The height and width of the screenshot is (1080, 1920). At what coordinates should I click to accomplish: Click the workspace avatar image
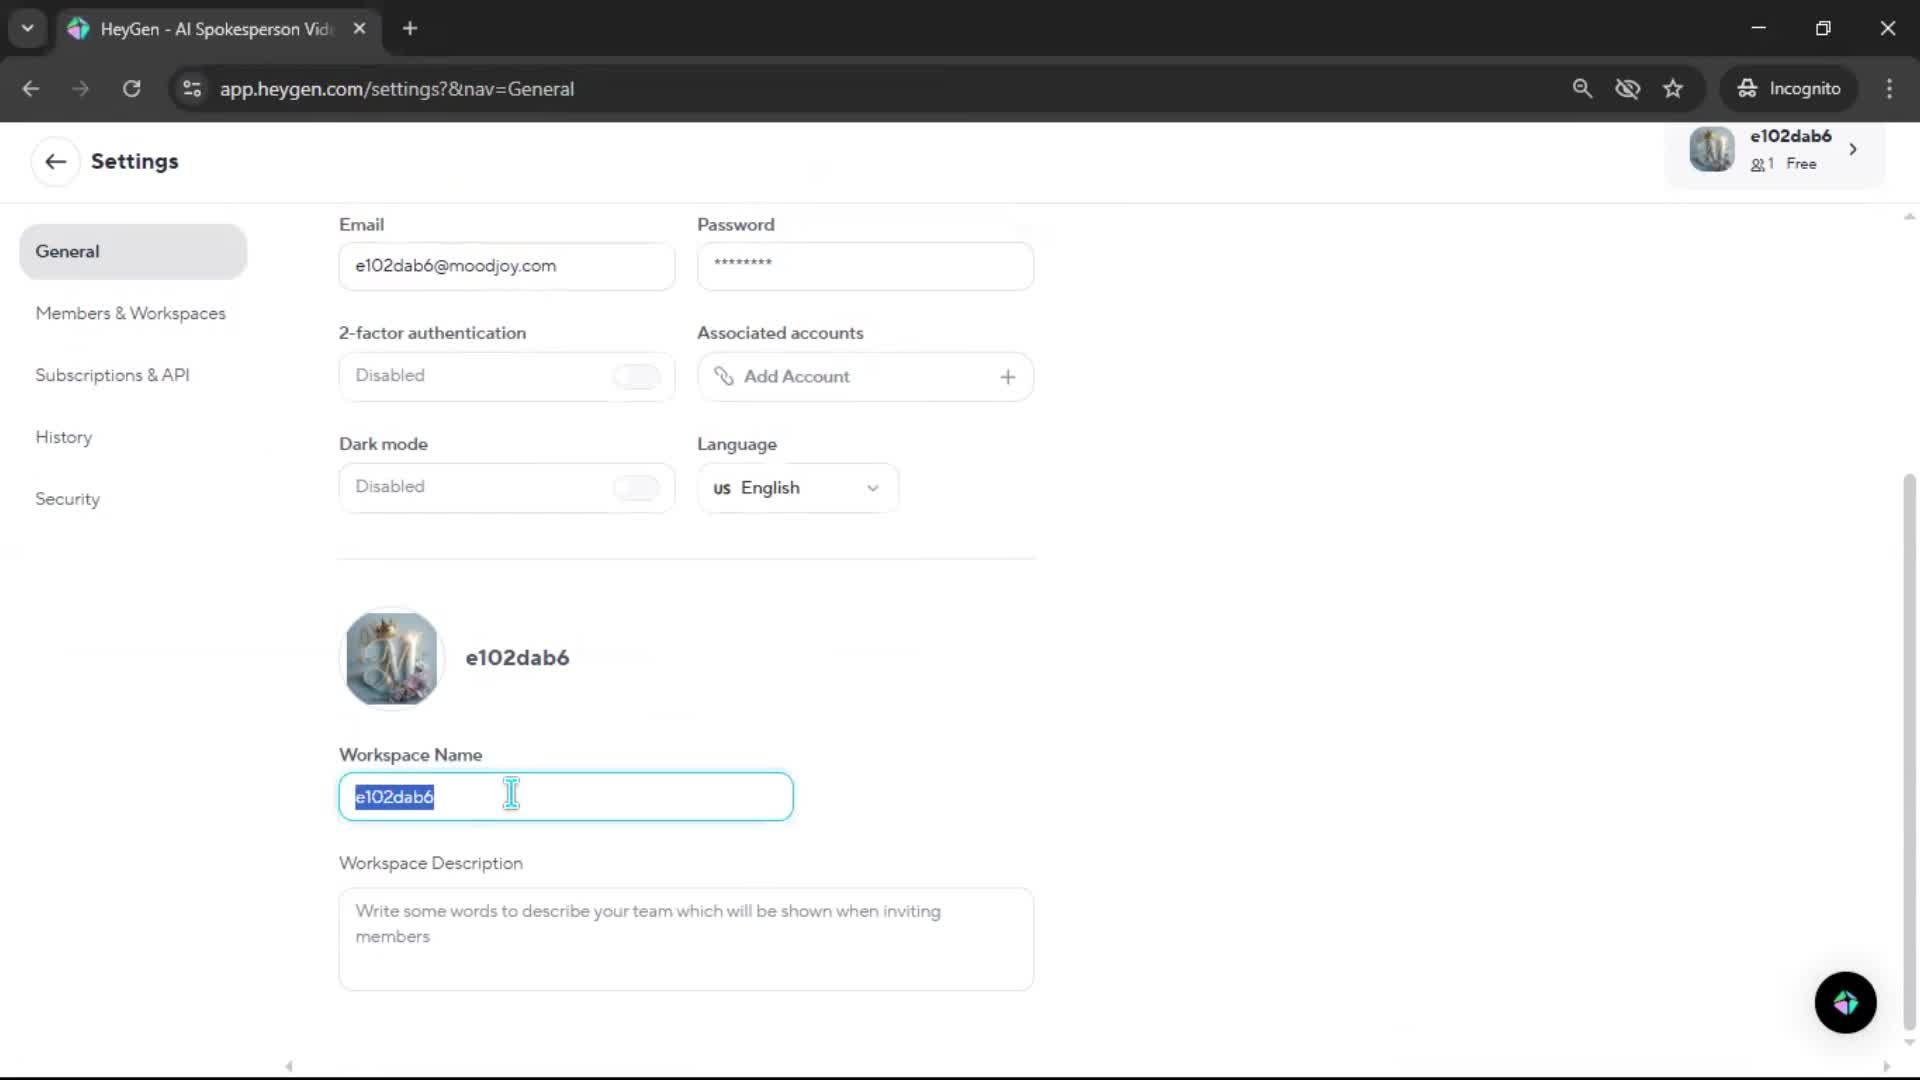[391, 658]
